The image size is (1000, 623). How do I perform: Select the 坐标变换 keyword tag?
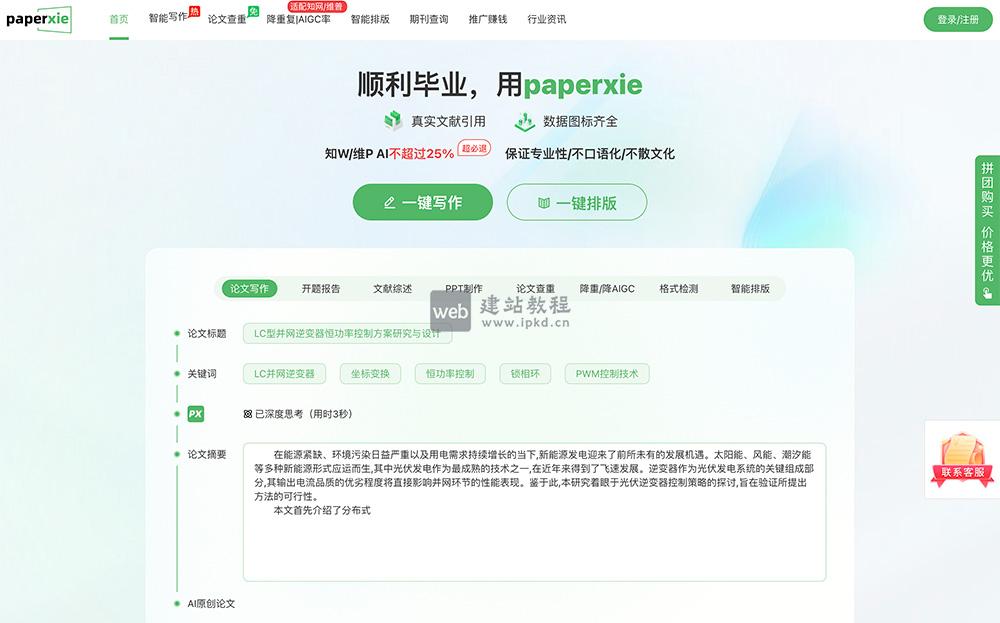[370, 374]
